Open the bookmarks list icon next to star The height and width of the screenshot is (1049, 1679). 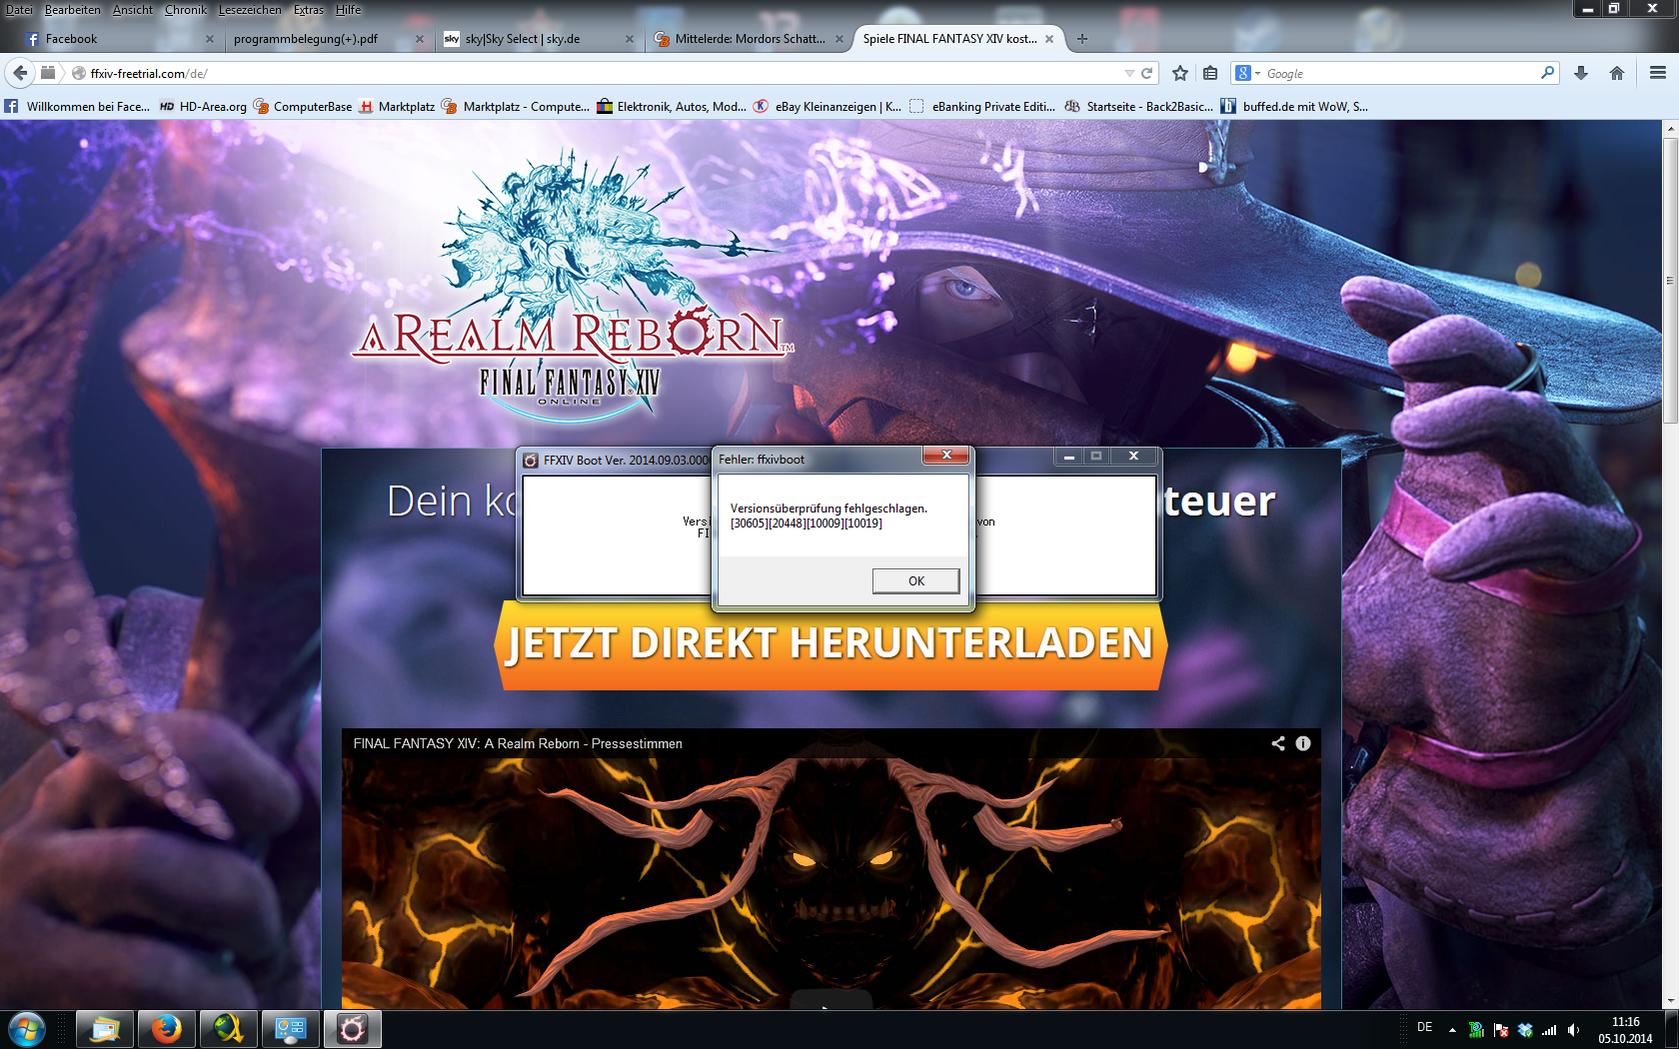coord(1210,73)
